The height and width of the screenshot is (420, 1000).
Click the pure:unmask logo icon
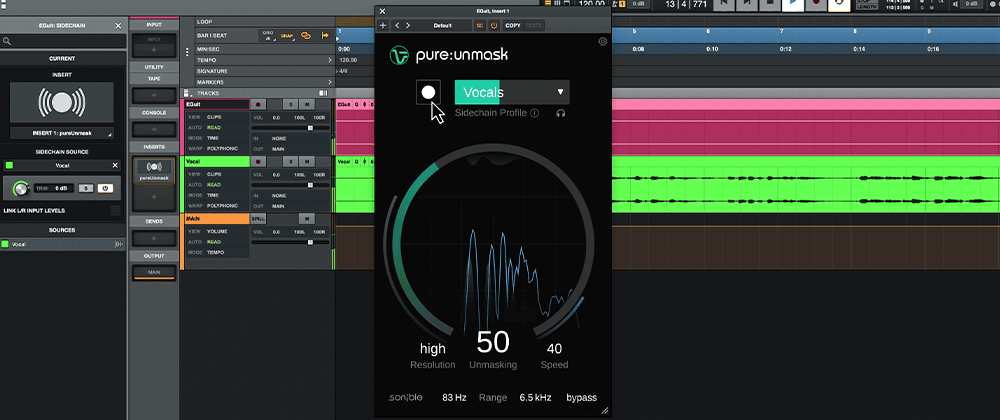pyautogui.click(x=399, y=55)
